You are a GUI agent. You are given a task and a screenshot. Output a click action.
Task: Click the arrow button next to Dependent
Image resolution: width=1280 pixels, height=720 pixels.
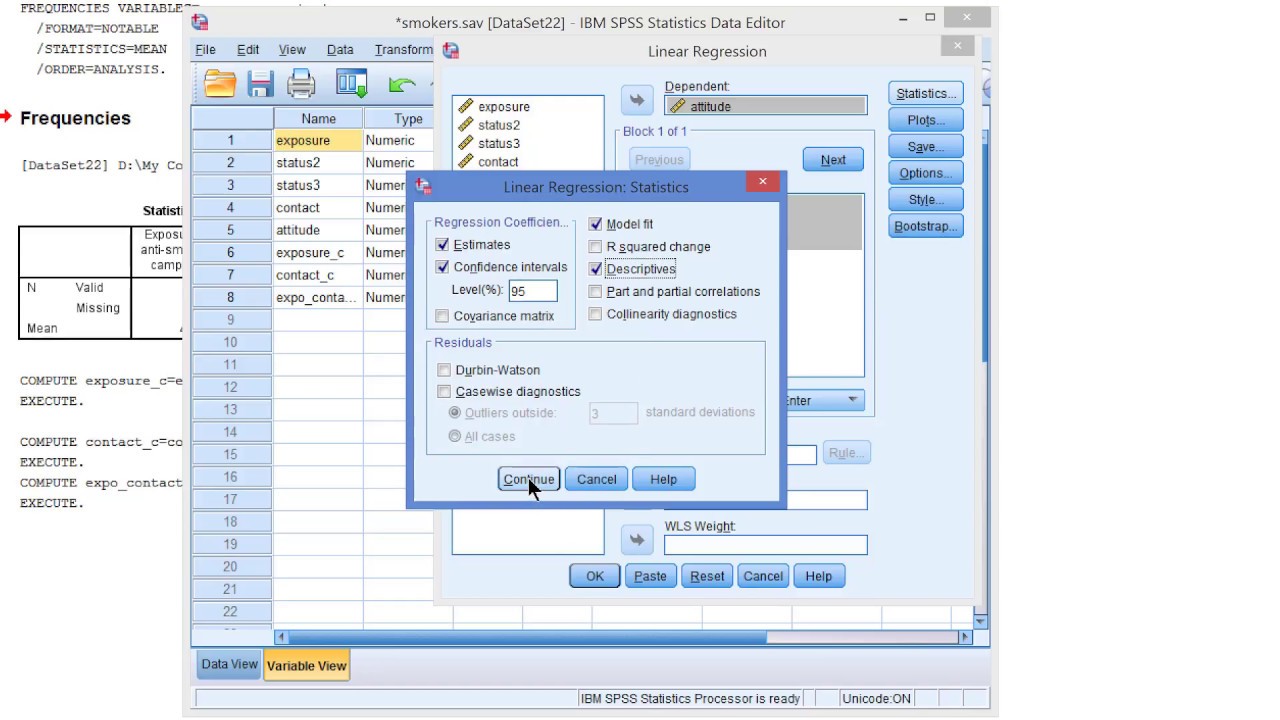(637, 100)
